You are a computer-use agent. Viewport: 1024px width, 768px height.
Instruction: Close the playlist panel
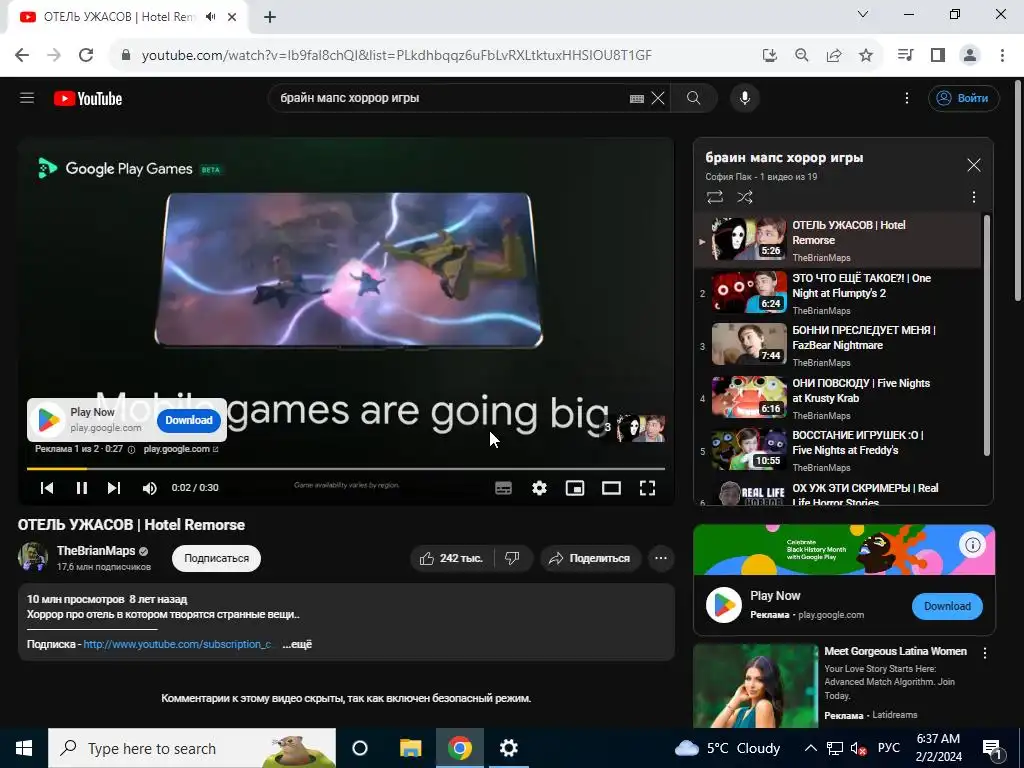(x=974, y=165)
